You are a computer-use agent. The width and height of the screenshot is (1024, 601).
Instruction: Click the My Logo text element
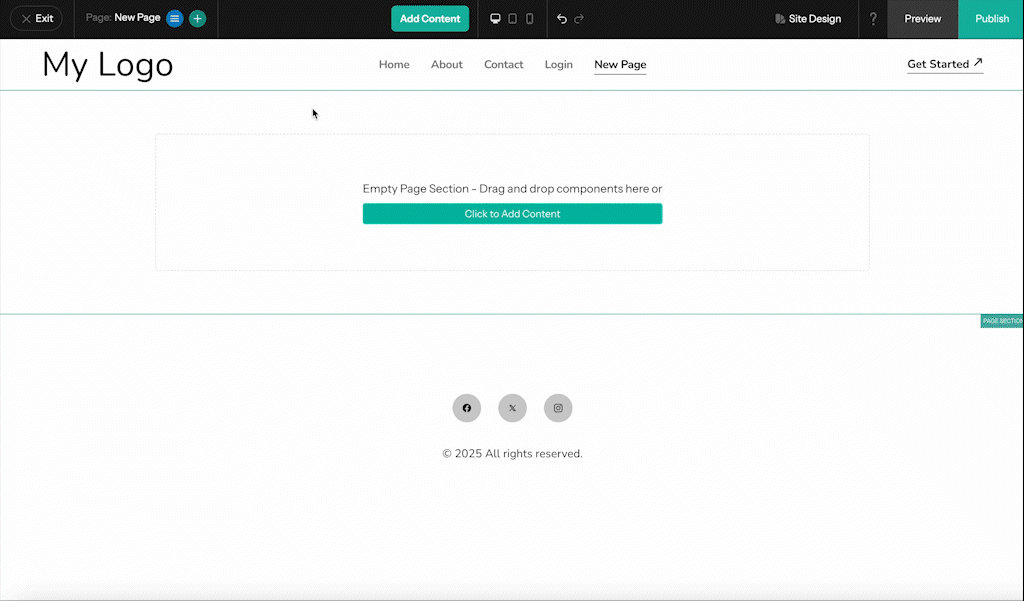click(x=107, y=64)
